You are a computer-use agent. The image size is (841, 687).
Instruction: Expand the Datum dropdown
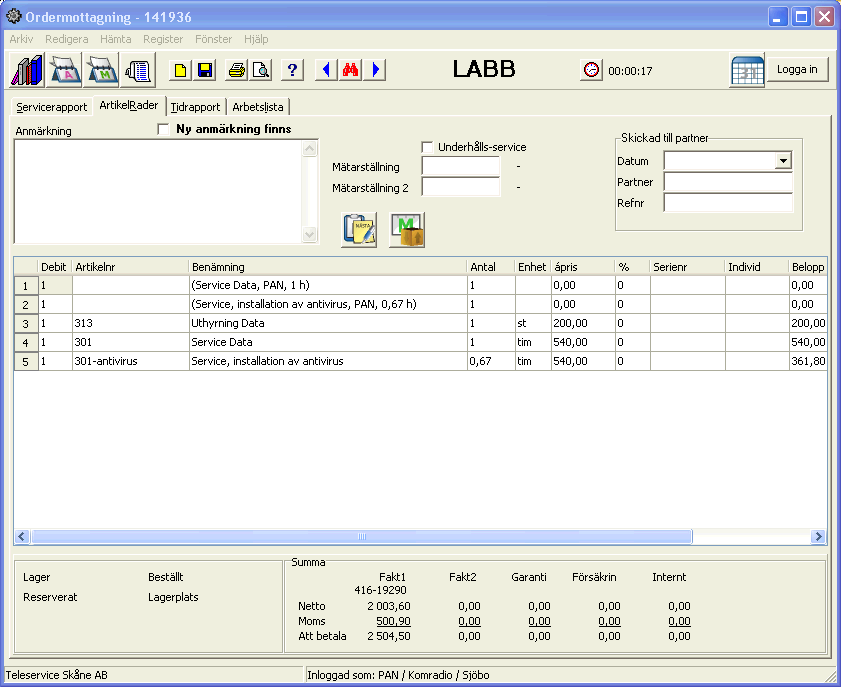click(x=783, y=161)
